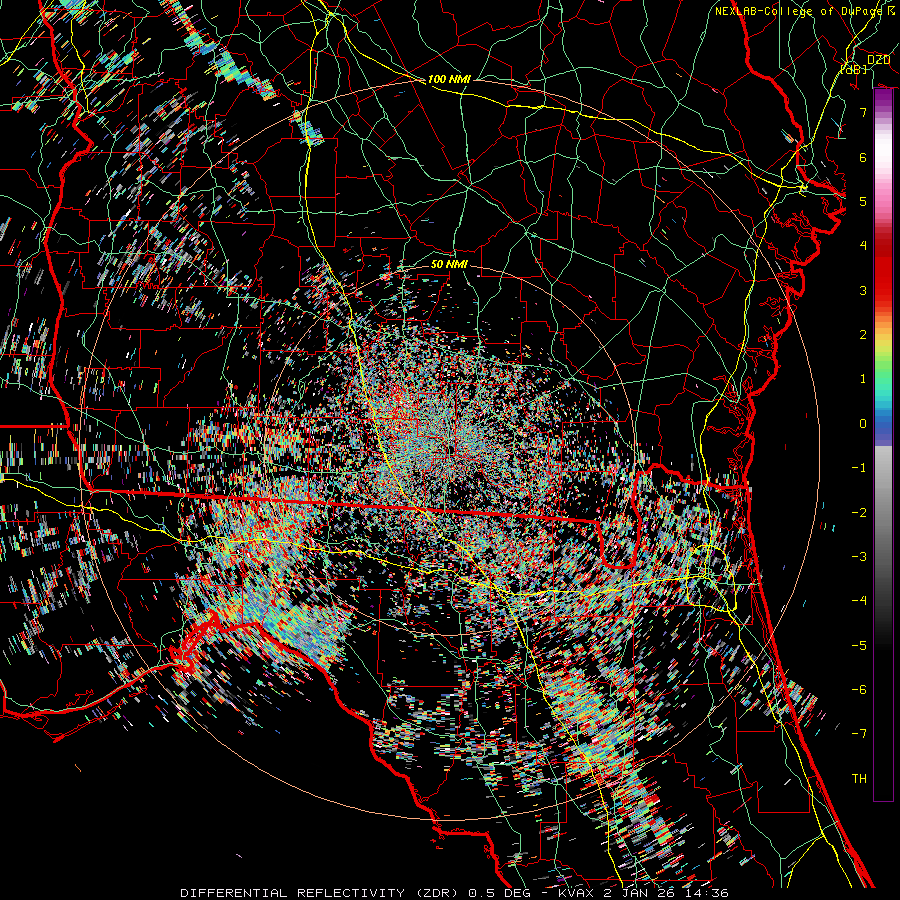Click the "7" value on color scale
The image size is (900, 900).
pos(863,112)
